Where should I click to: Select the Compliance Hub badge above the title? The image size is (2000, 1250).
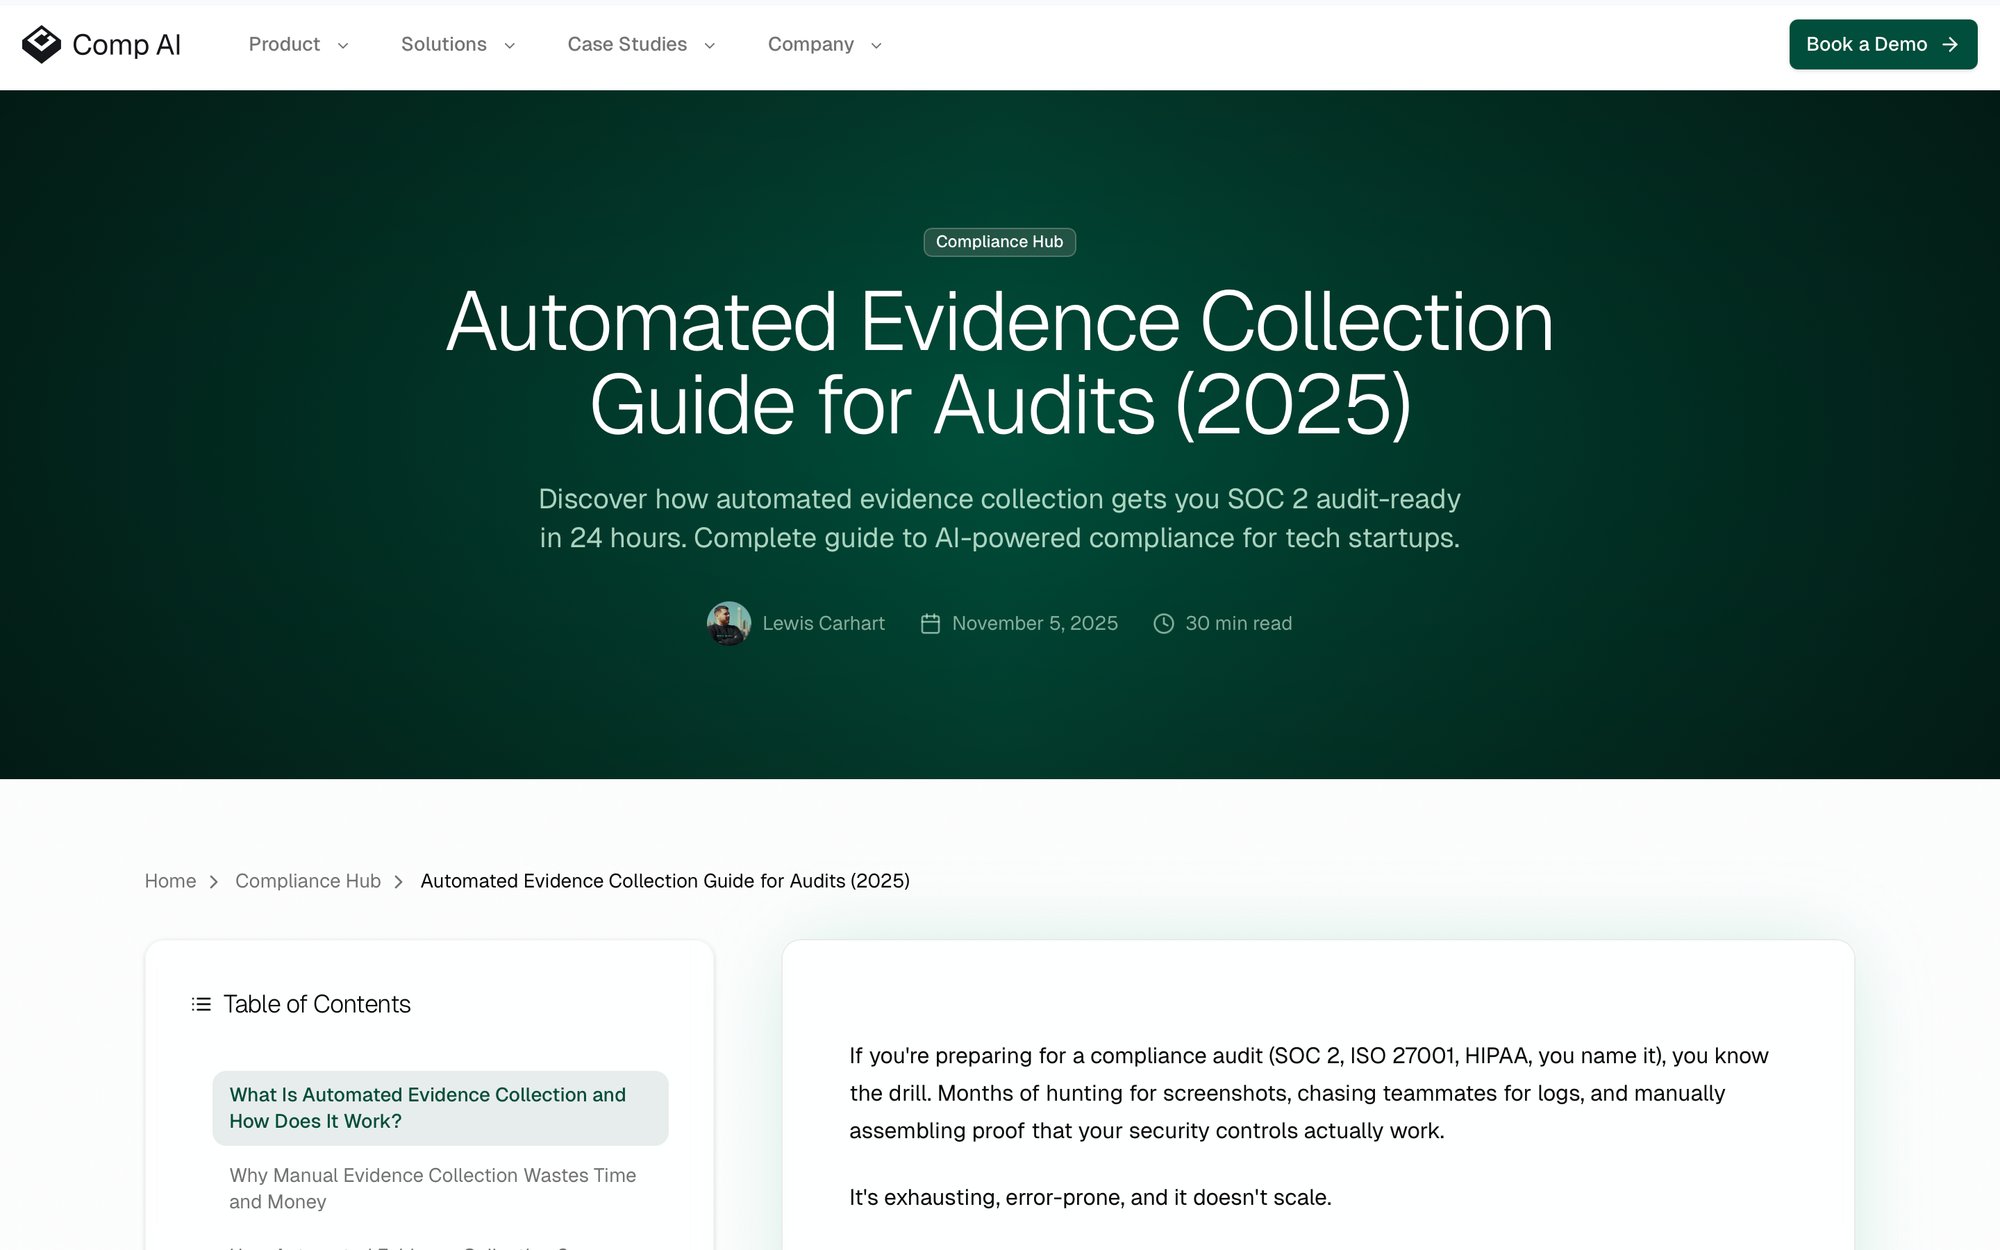coord(999,242)
